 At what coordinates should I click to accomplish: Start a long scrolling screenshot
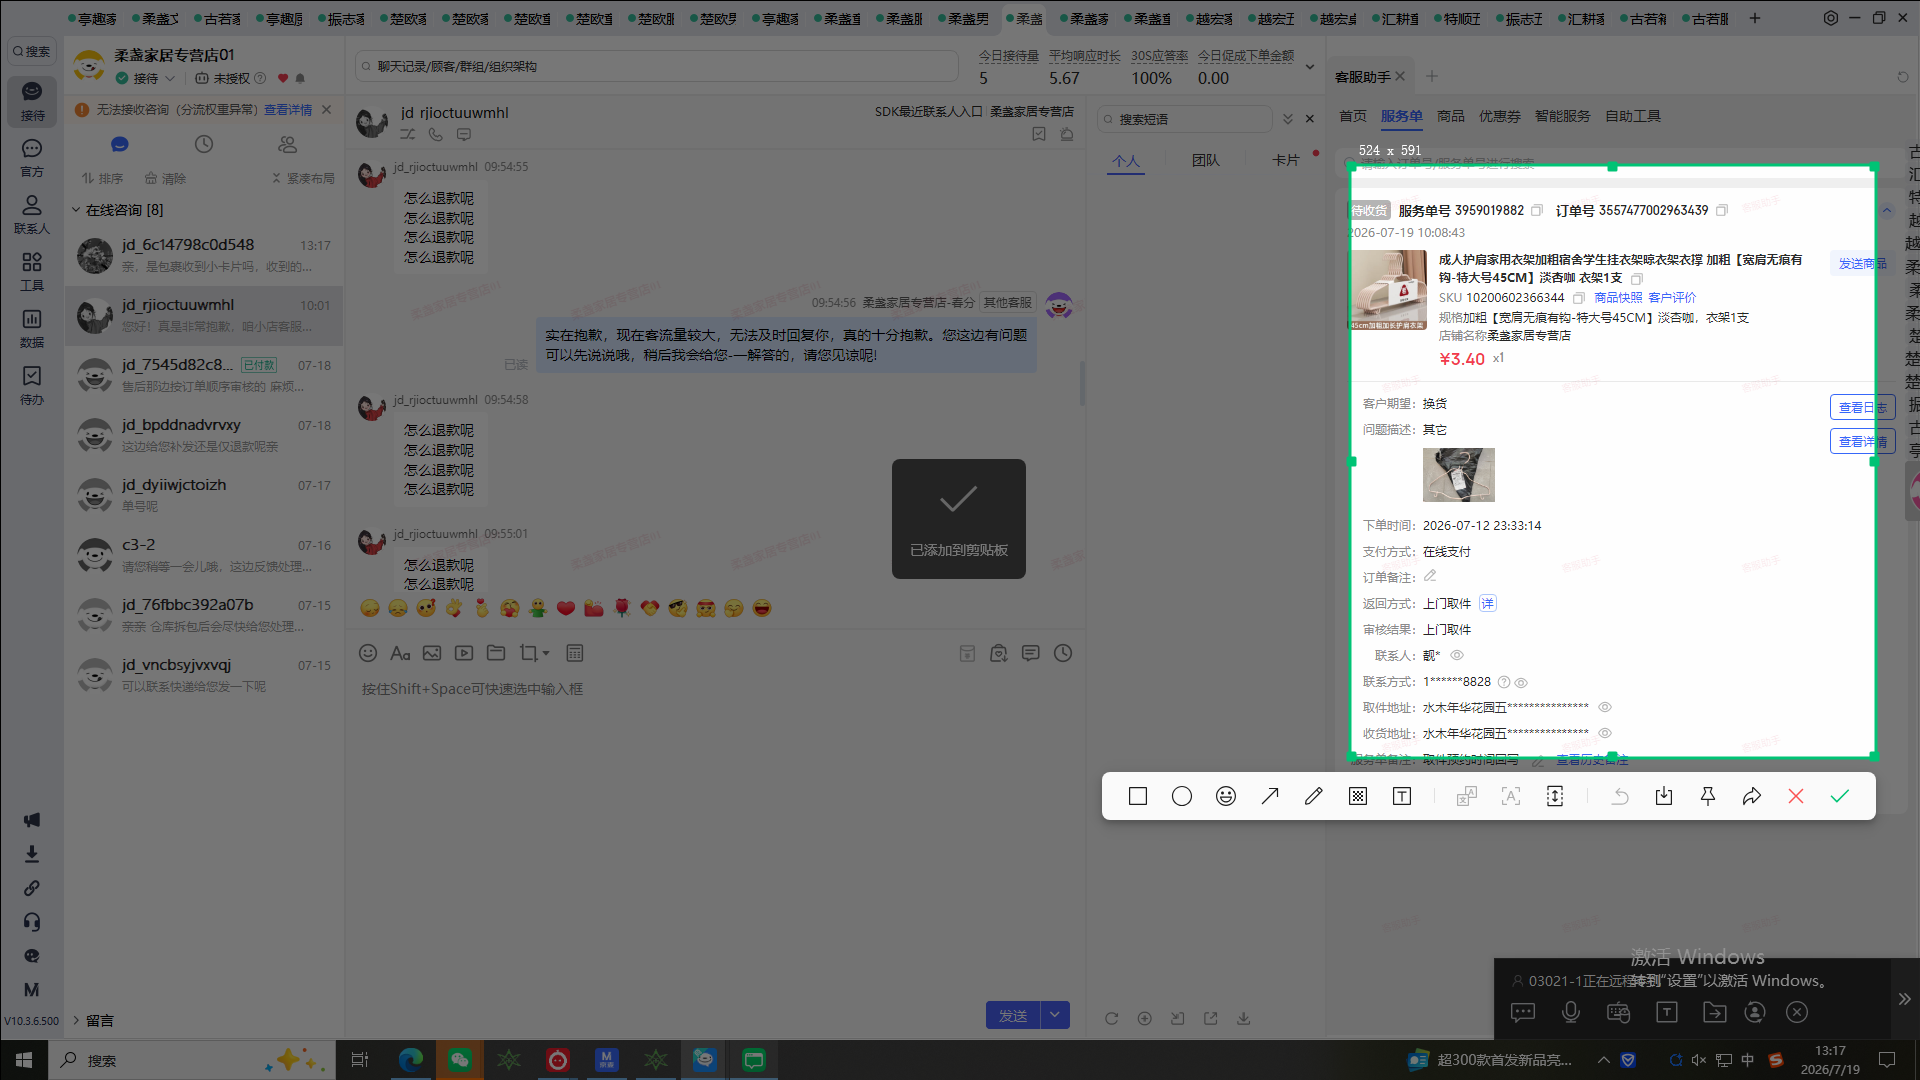tap(1555, 796)
